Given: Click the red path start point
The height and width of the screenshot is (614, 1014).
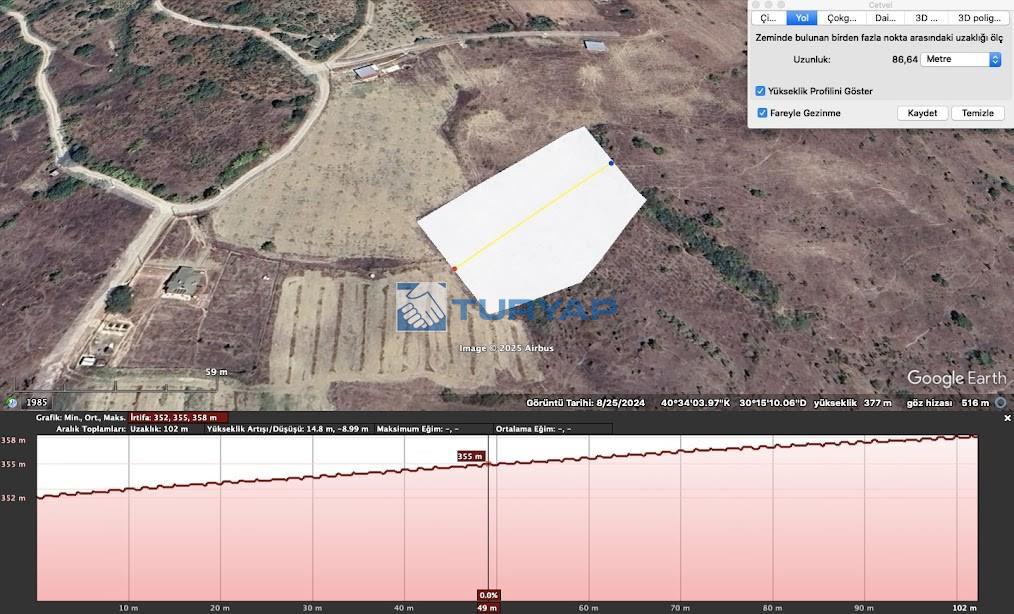Looking at the screenshot, I should click(454, 269).
